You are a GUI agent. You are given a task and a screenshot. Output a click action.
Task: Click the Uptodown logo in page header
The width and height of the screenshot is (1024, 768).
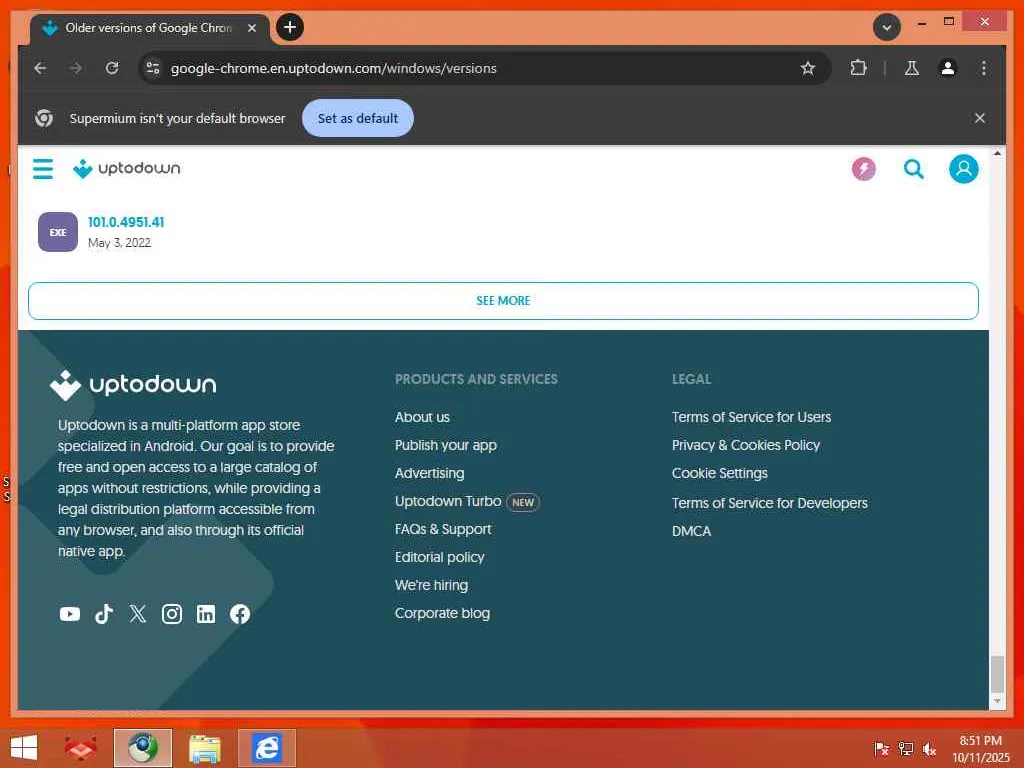click(x=127, y=168)
